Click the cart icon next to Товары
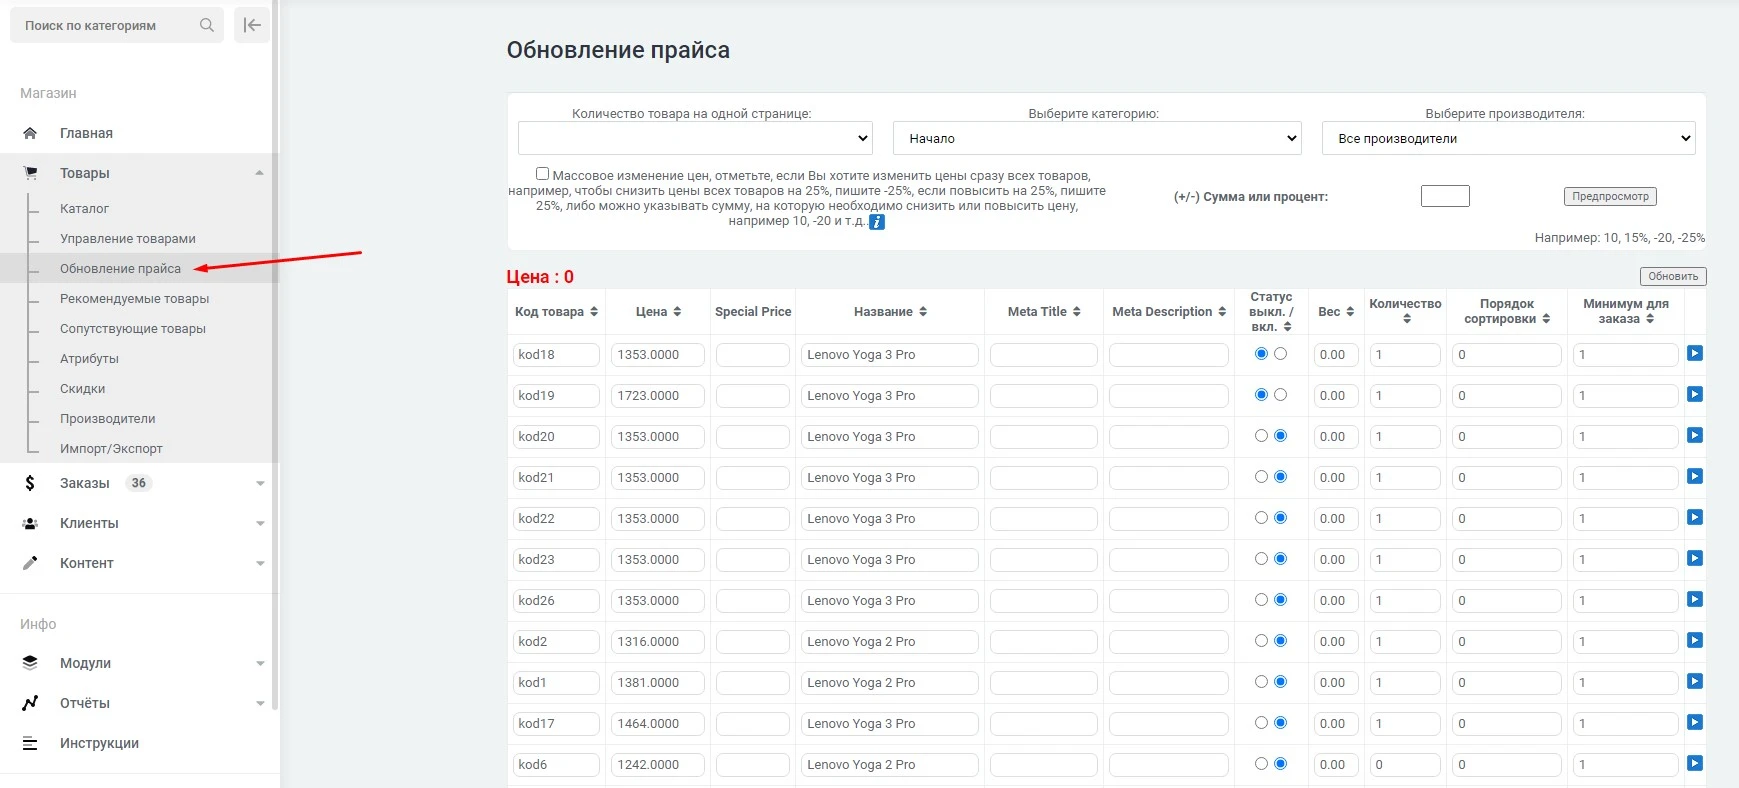 click(30, 173)
